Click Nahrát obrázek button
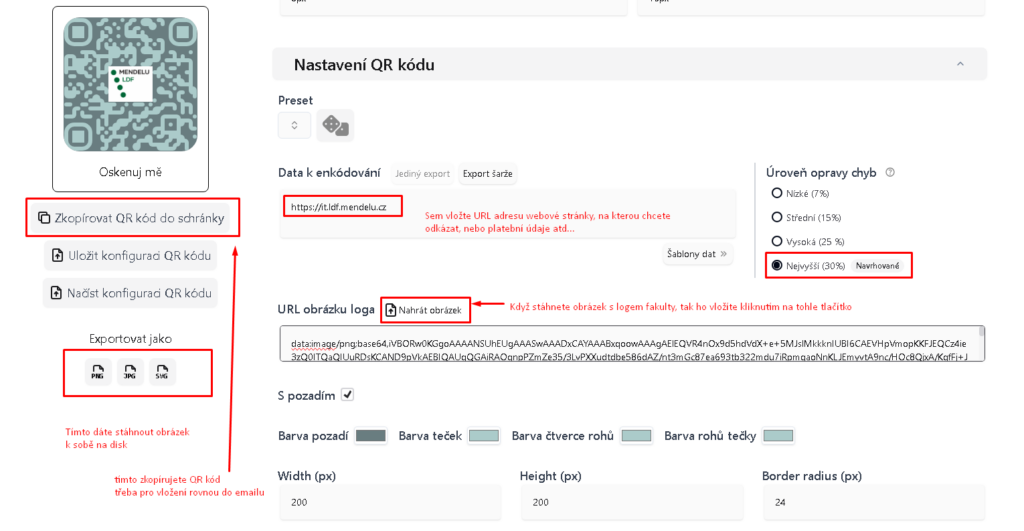The image size is (1024, 531). pos(424,310)
